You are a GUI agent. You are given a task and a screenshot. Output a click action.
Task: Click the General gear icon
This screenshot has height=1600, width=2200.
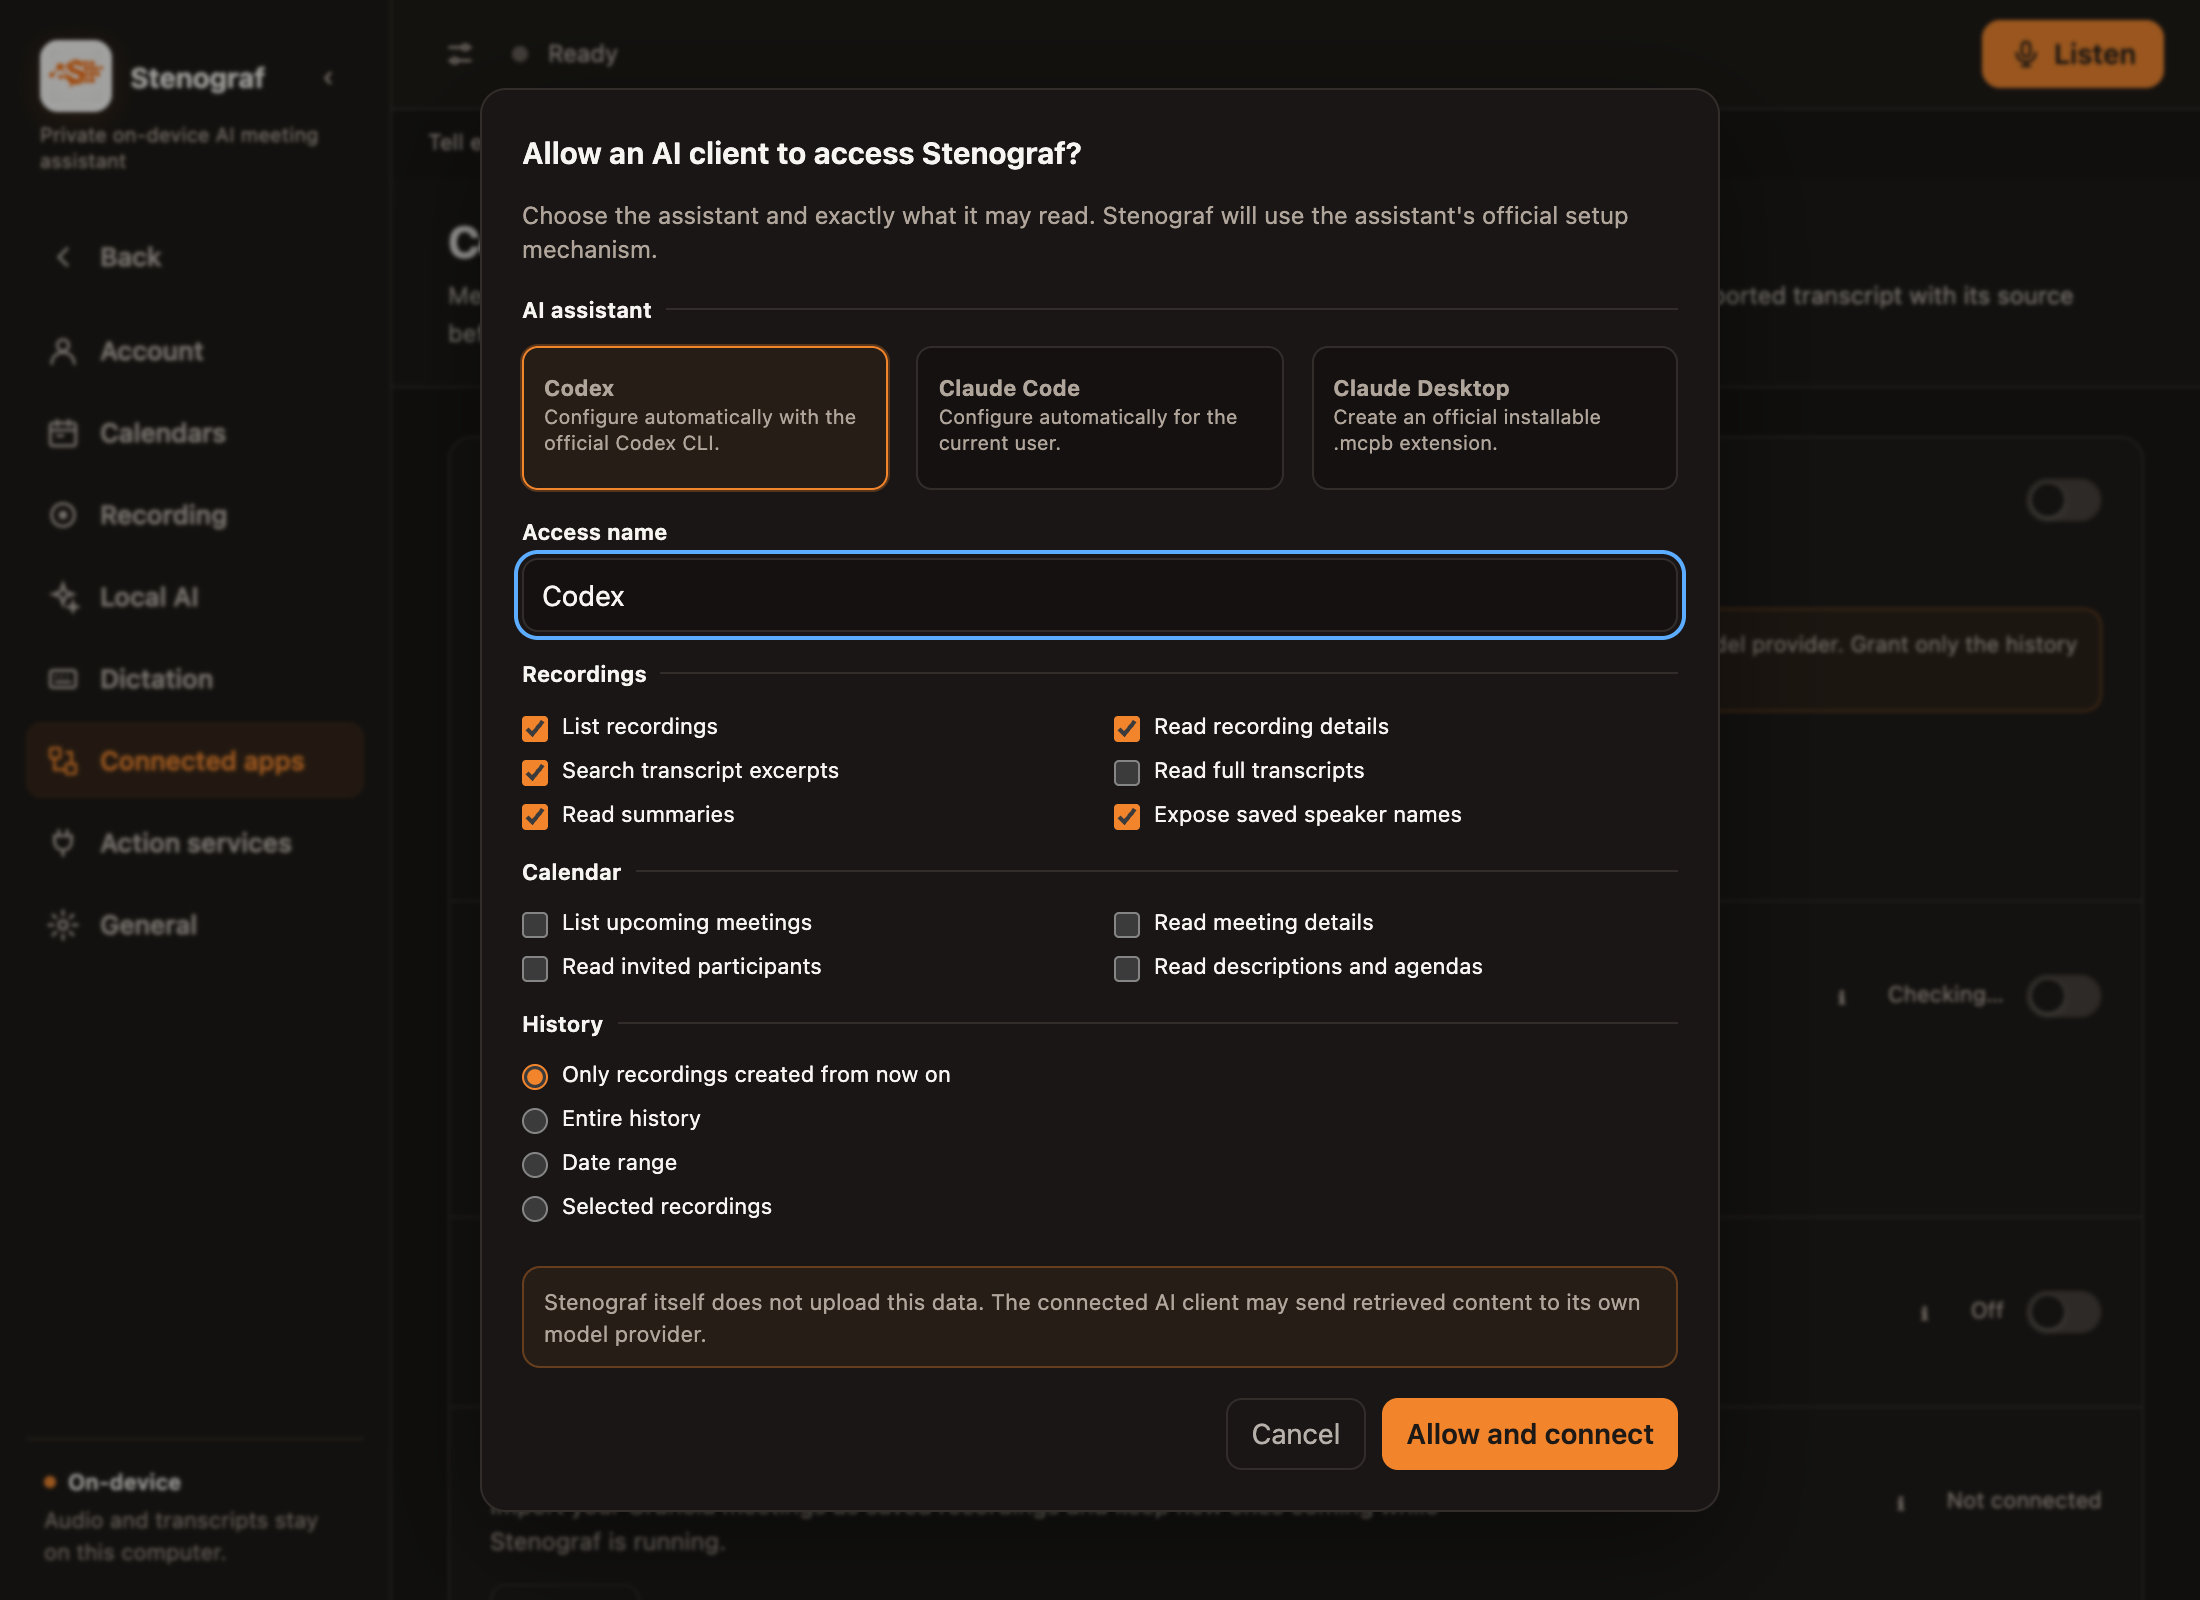[63, 925]
